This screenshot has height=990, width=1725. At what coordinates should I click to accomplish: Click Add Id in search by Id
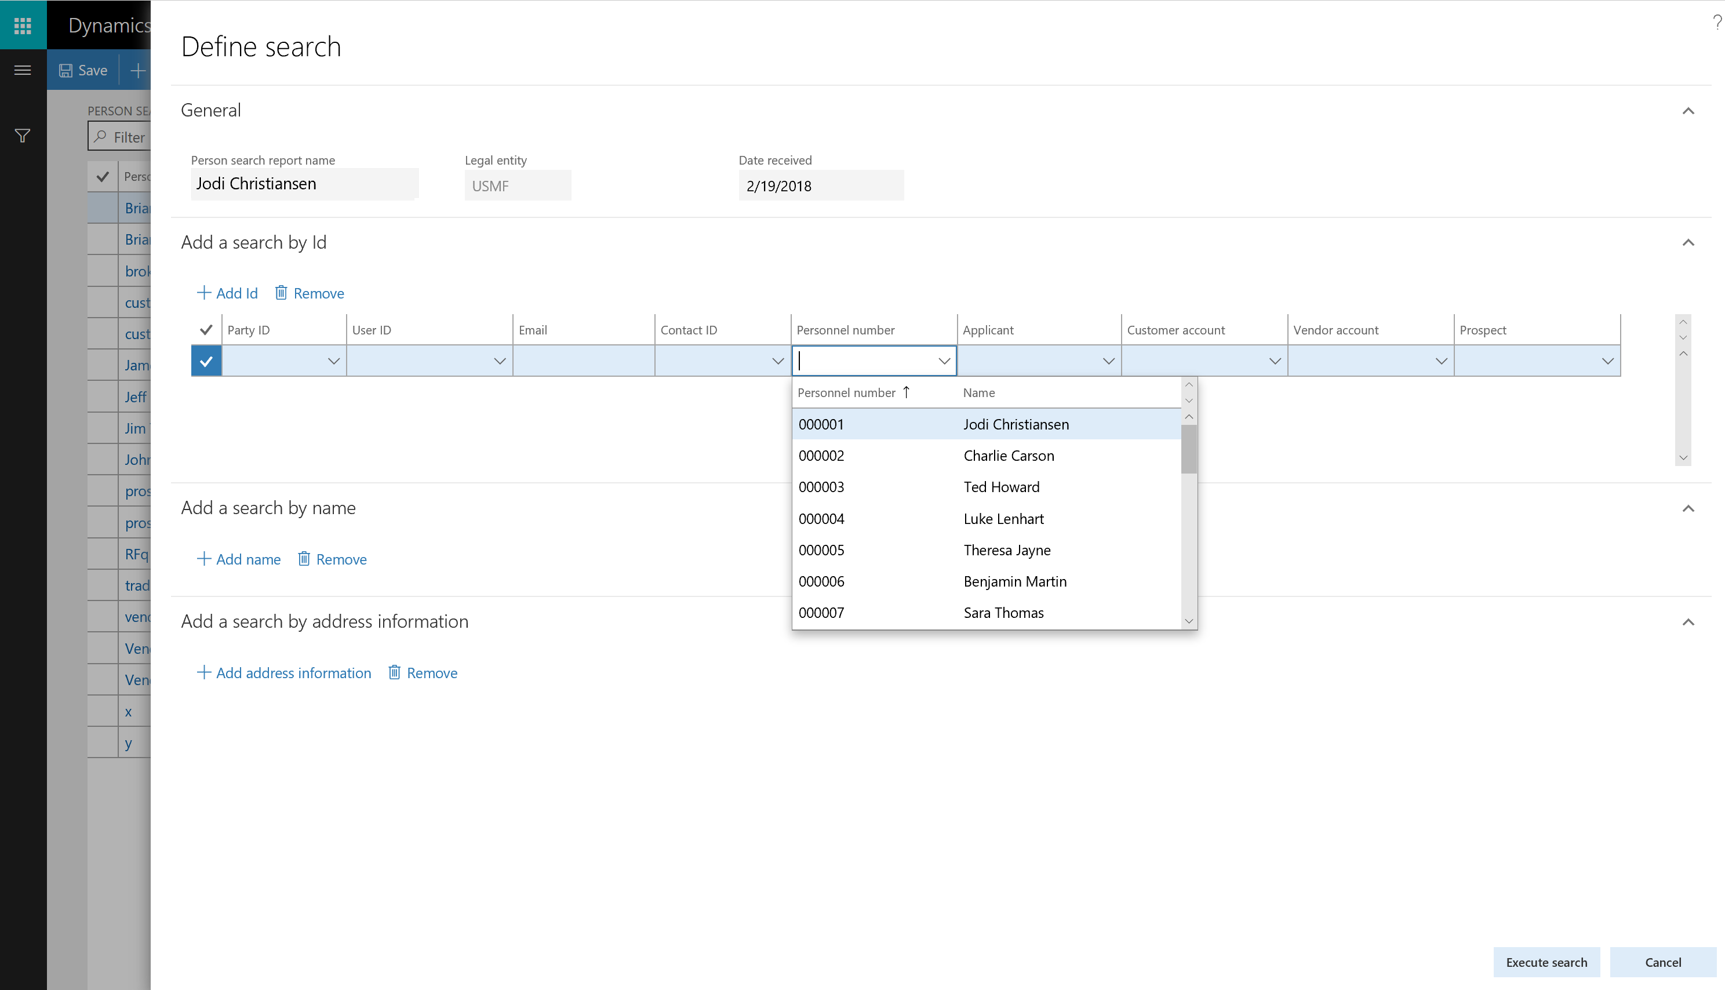pos(227,293)
